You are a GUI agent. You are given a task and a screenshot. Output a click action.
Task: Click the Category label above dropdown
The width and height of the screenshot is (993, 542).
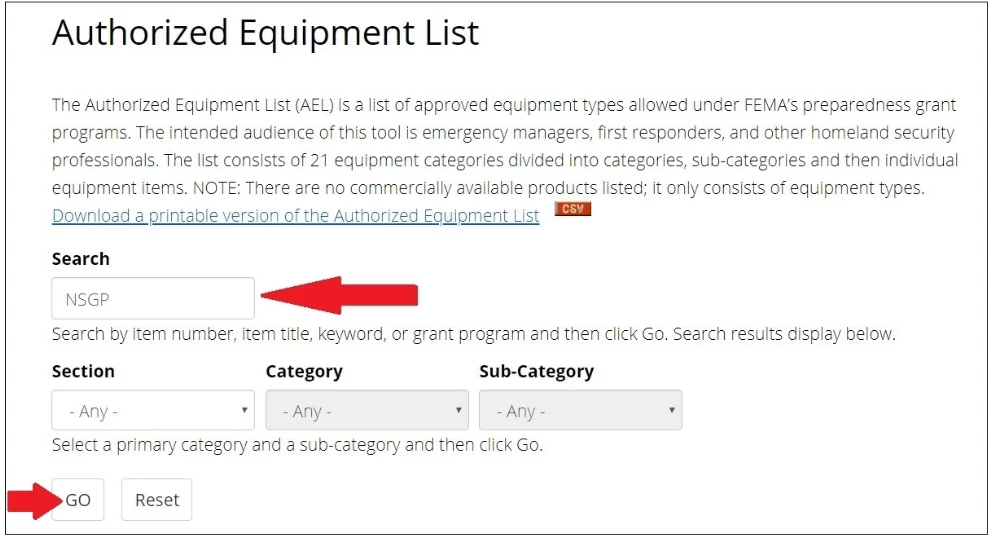pos(304,372)
